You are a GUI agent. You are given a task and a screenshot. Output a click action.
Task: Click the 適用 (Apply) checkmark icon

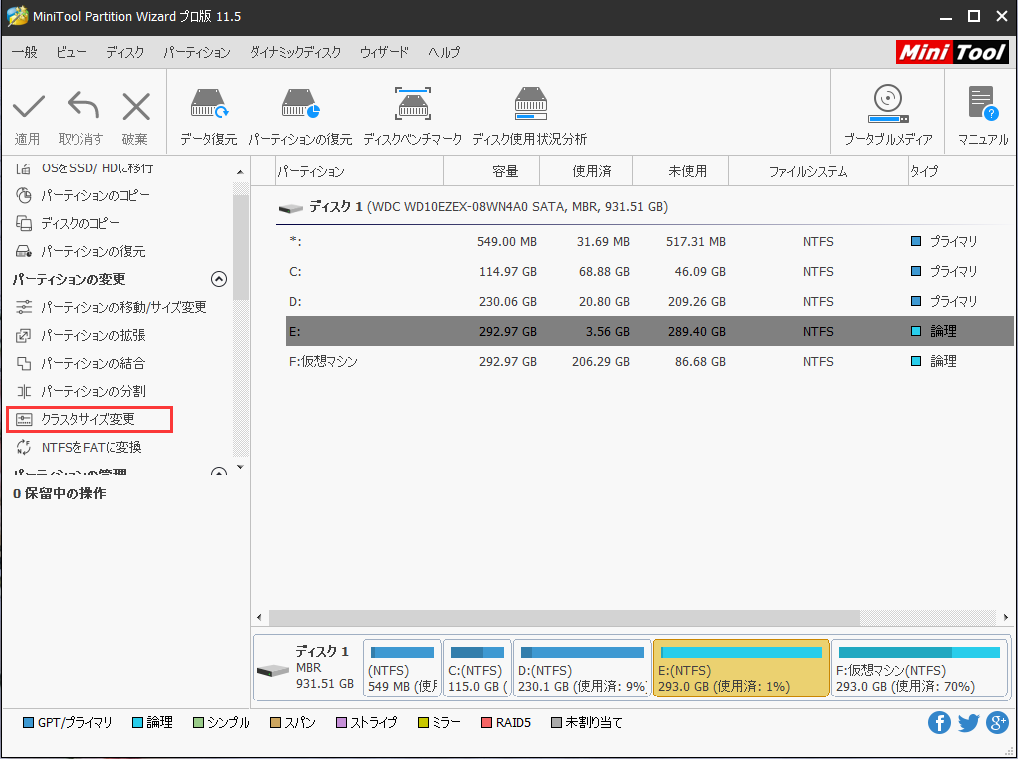click(28, 108)
